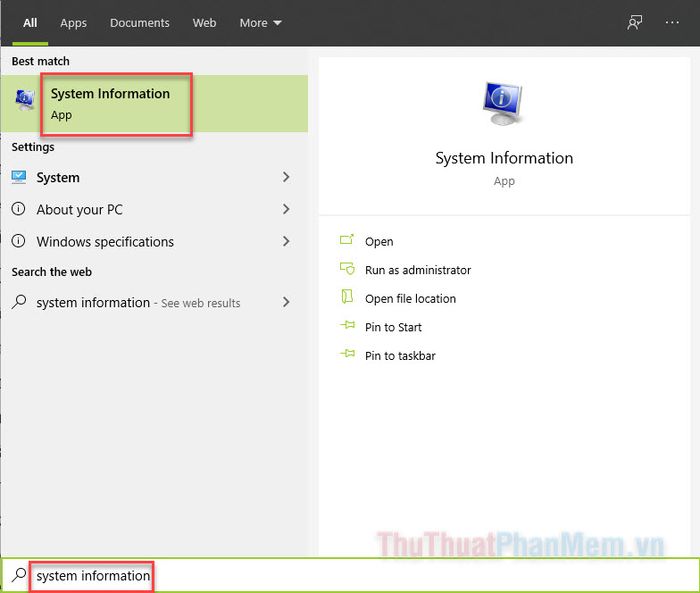Expand the Windows specifications result arrow

[286, 241]
